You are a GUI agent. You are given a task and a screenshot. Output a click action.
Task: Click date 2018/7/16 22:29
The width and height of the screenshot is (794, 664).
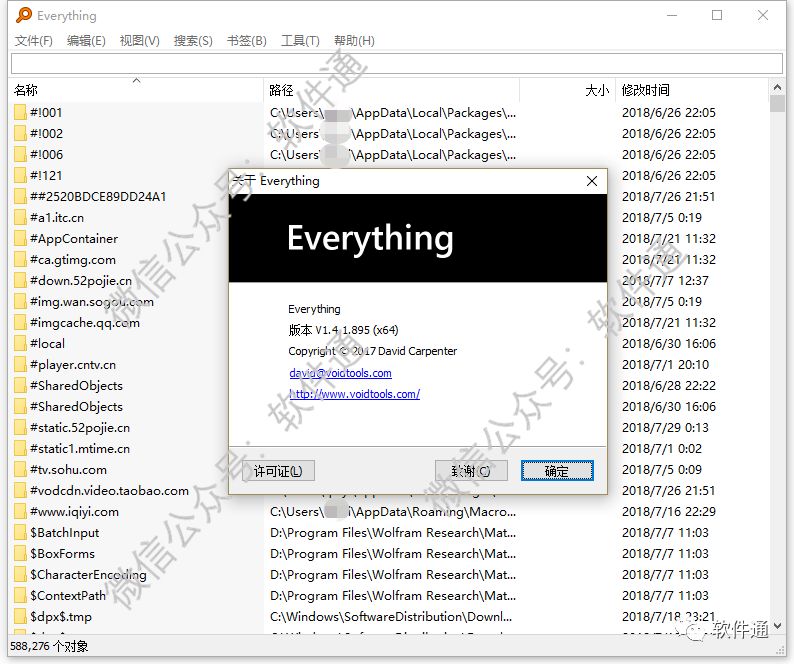[669, 512]
